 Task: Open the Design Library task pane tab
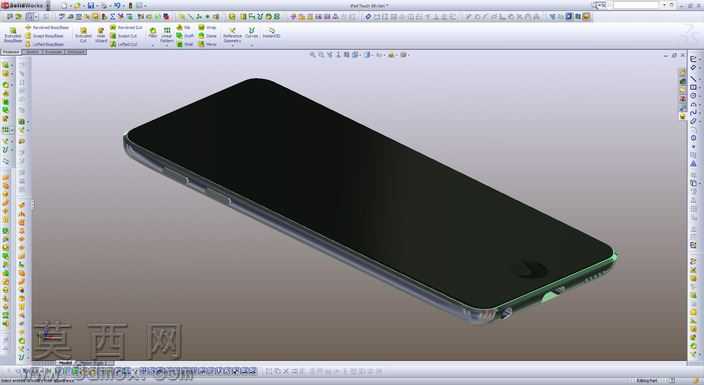(683, 82)
